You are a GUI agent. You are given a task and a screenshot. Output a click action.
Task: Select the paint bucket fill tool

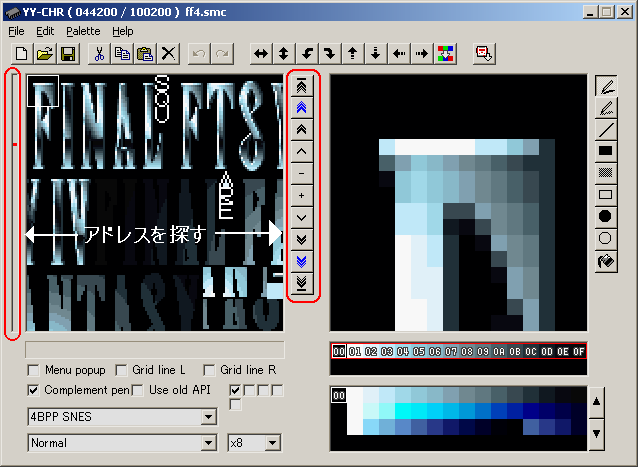606,261
